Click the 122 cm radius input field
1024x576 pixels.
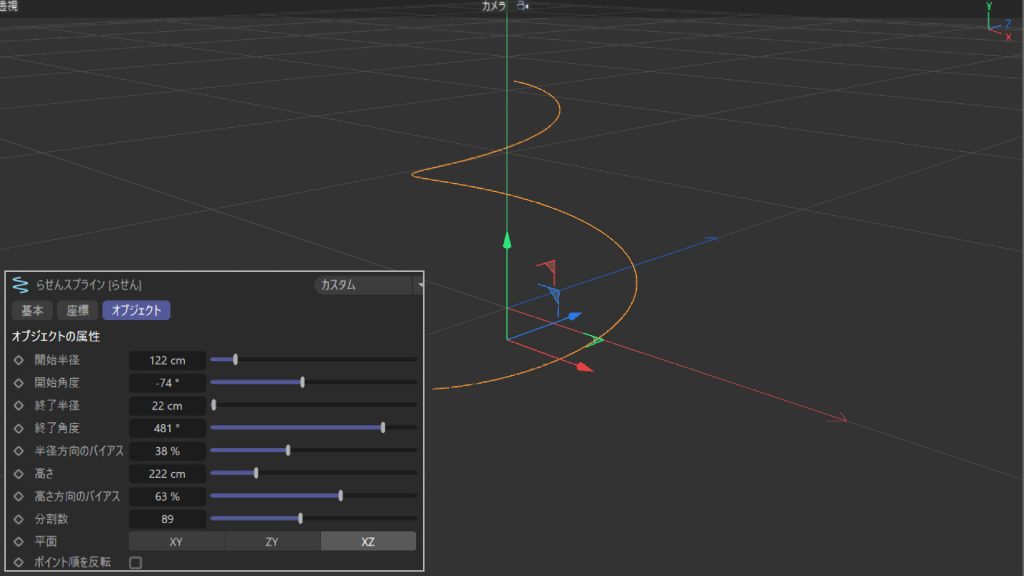pyautogui.click(x=167, y=359)
